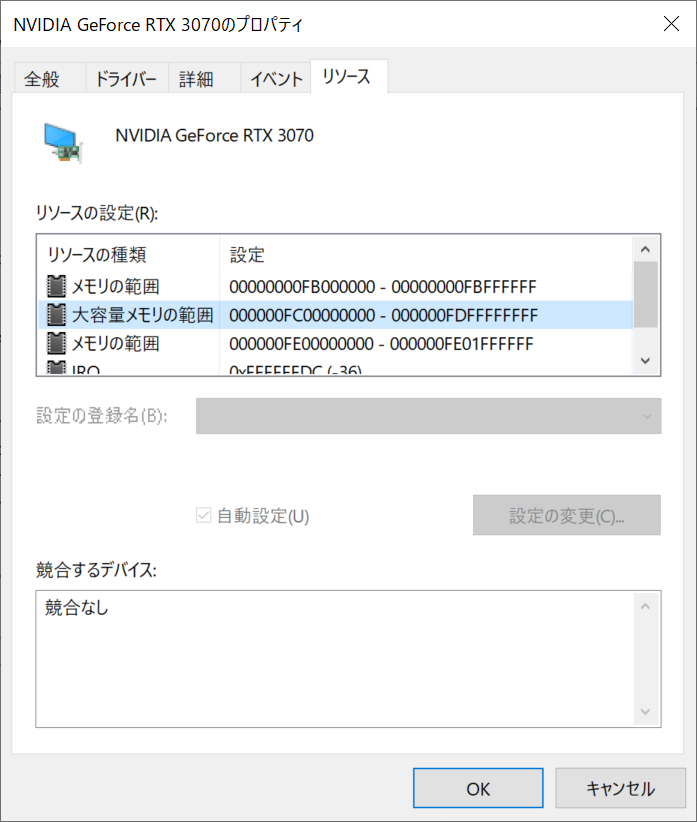Select range 000000FE00000000 - 000000FE01FFFFFF
The height and width of the screenshot is (822, 697).
[381, 343]
